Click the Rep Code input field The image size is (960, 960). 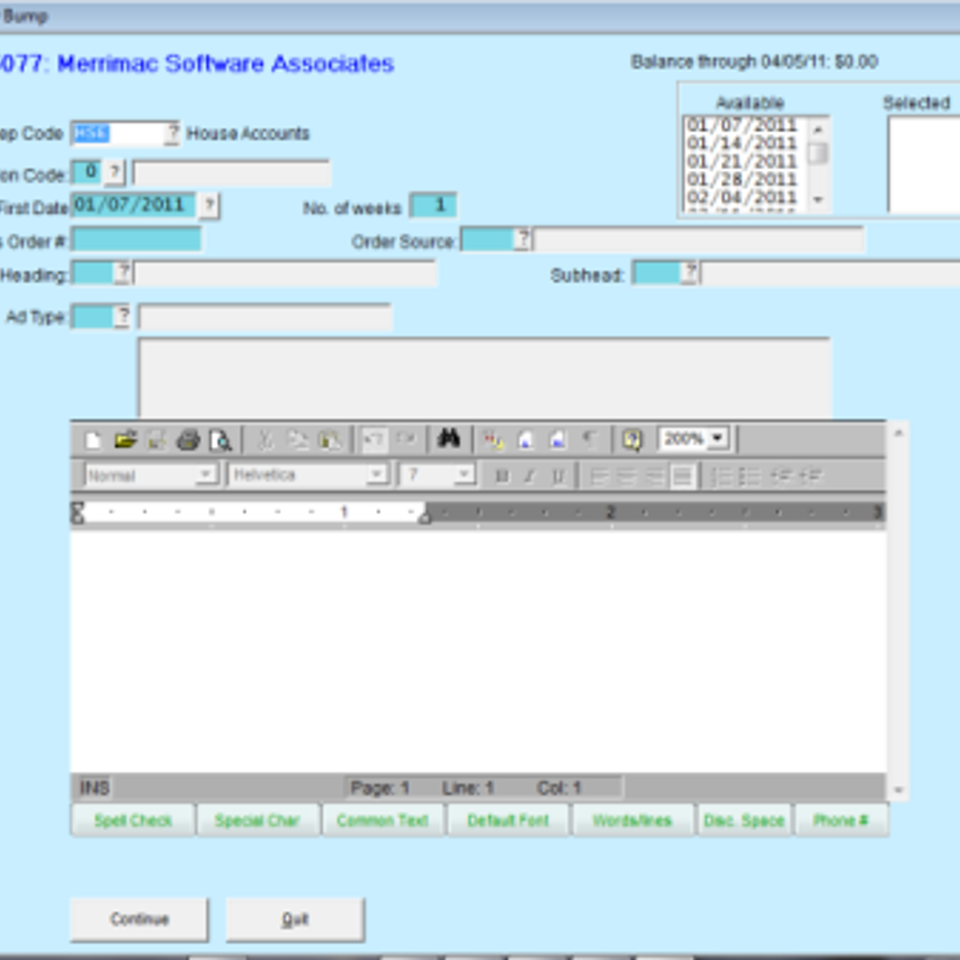[118, 133]
